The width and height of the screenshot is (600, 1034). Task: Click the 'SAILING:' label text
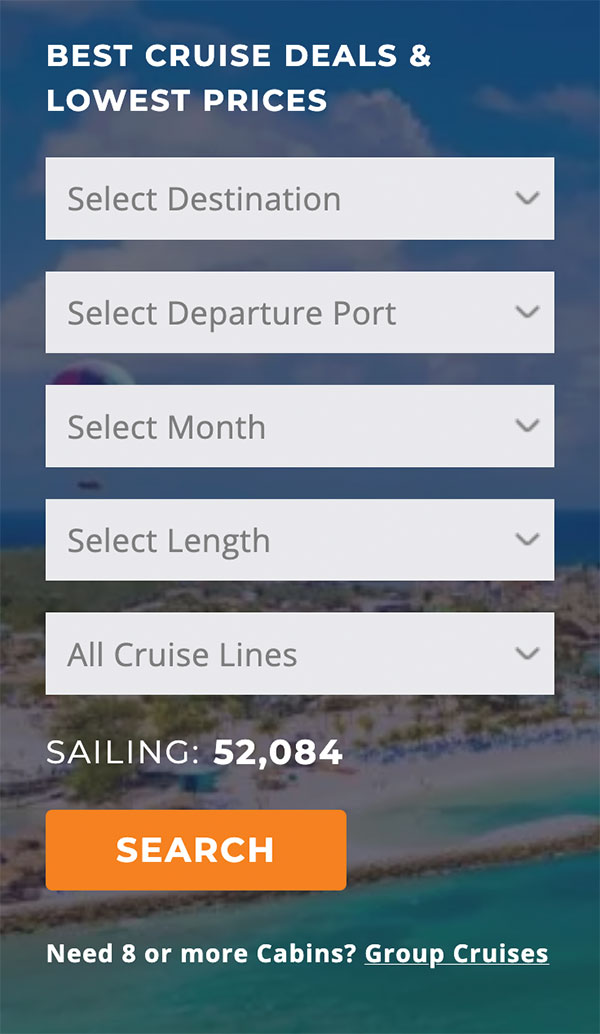click(x=123, y=753)
